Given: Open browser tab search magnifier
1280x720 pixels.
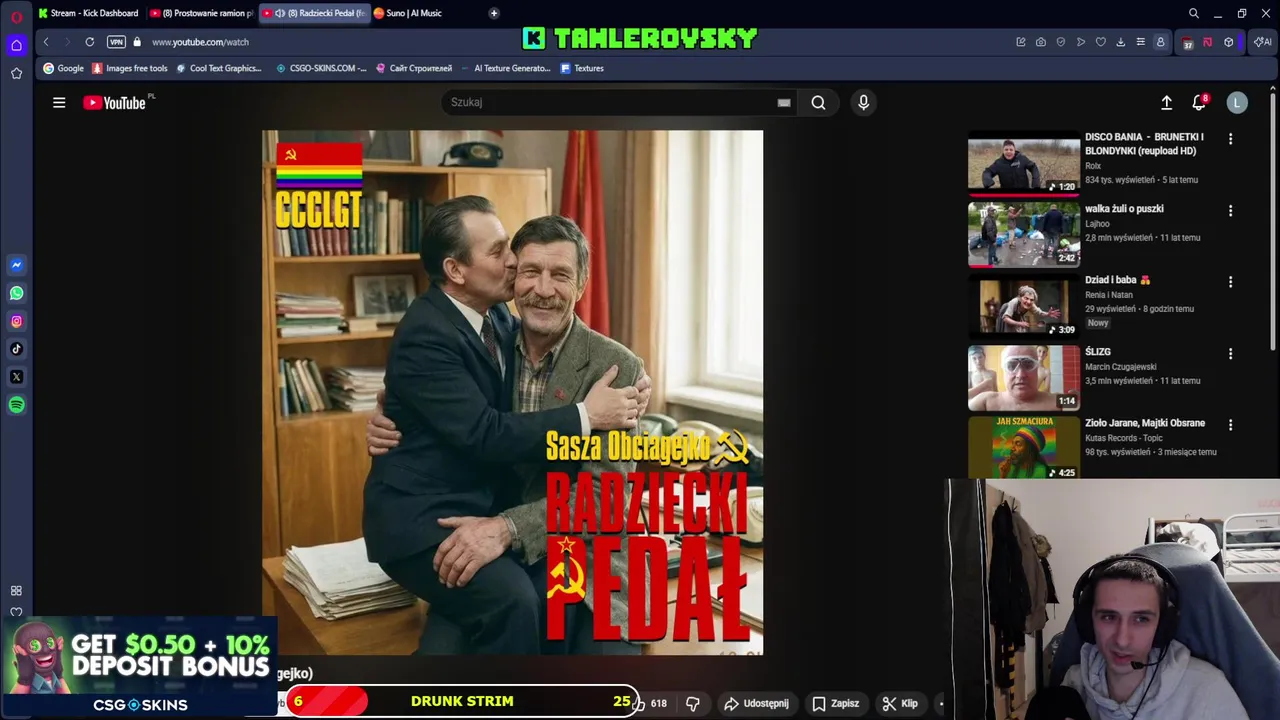Looking at the screenshot, I should point(1194,13).
